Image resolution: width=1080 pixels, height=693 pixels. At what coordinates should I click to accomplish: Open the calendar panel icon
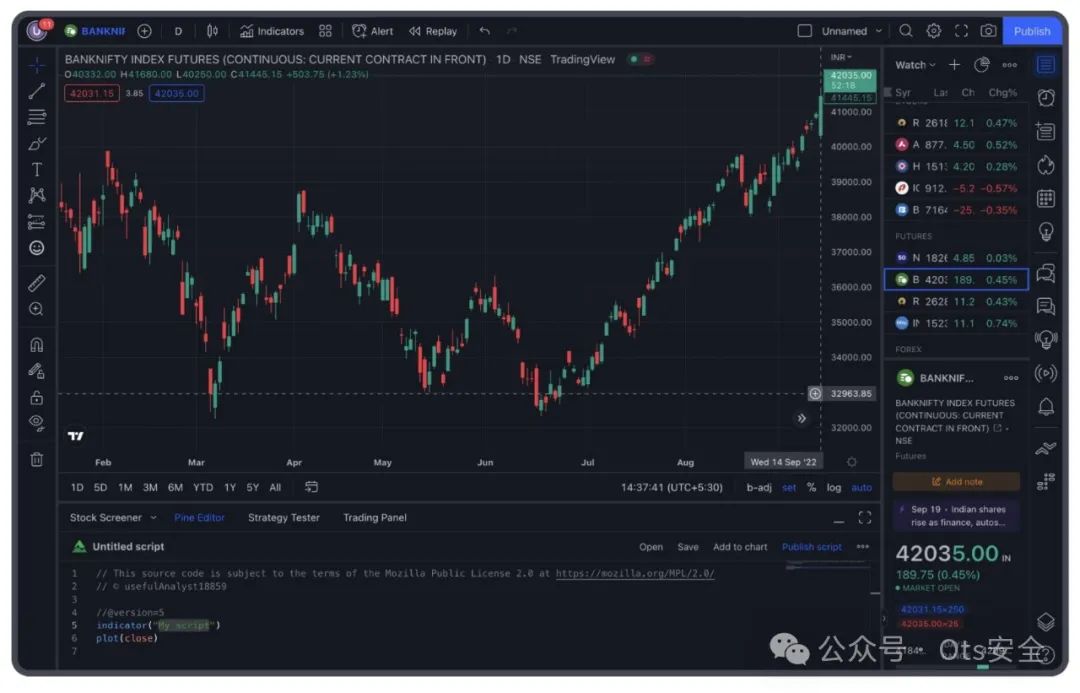coord(1046,199)
